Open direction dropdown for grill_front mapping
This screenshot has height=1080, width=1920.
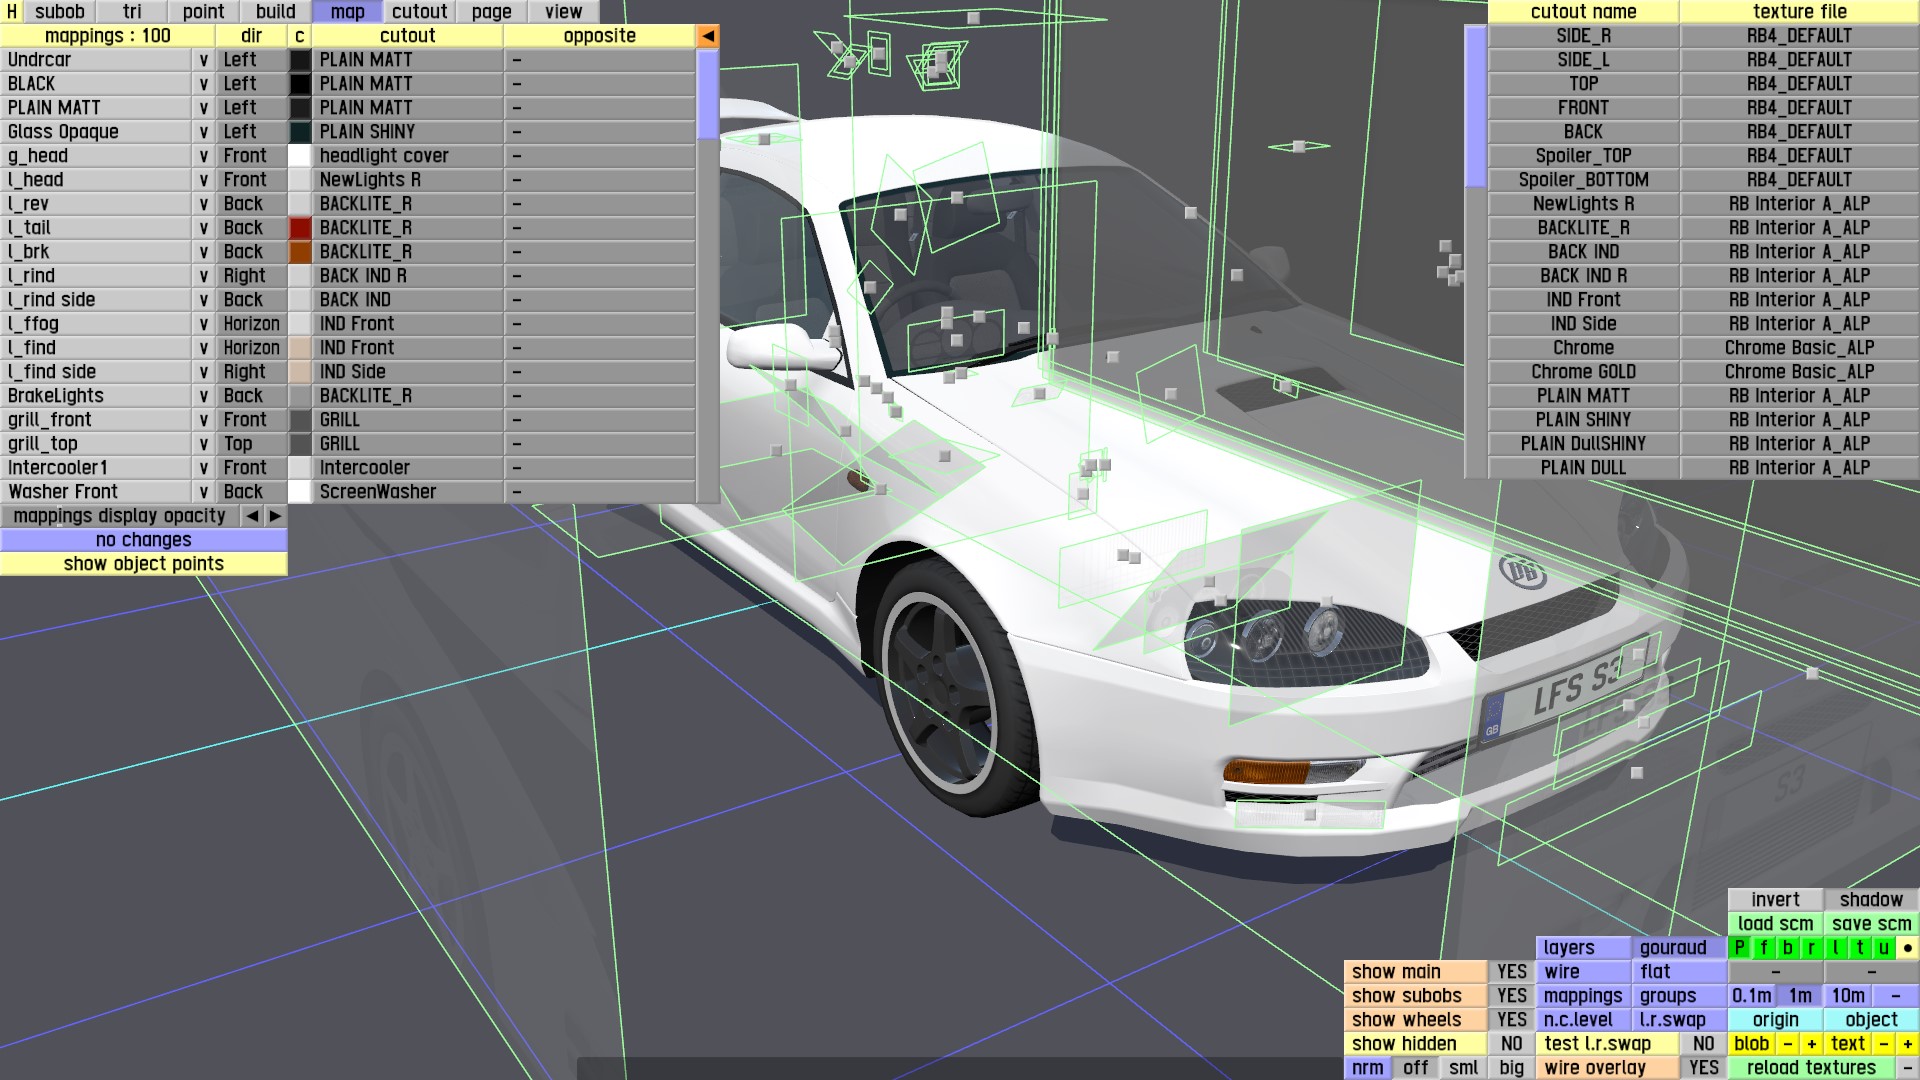coord(203,420)
